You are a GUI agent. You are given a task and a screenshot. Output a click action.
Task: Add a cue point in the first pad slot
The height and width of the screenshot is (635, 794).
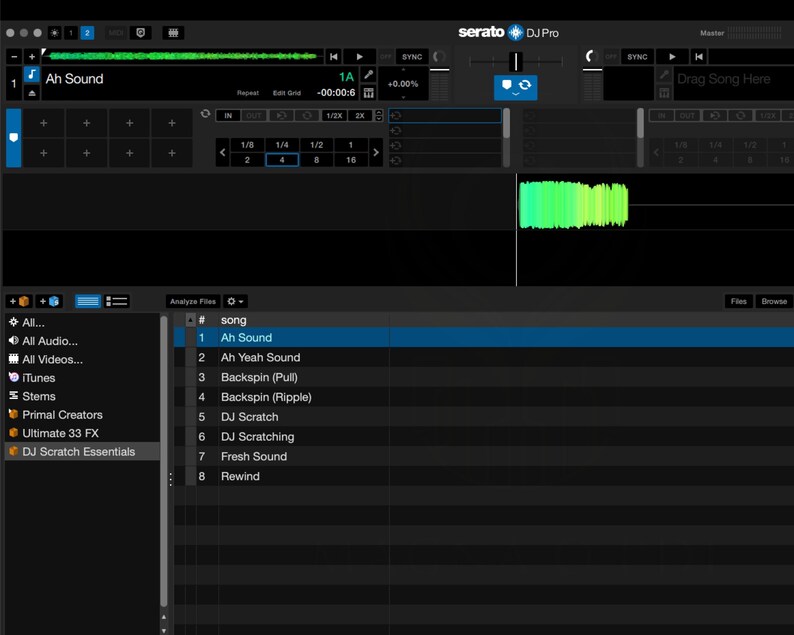(x=44, y=123)
